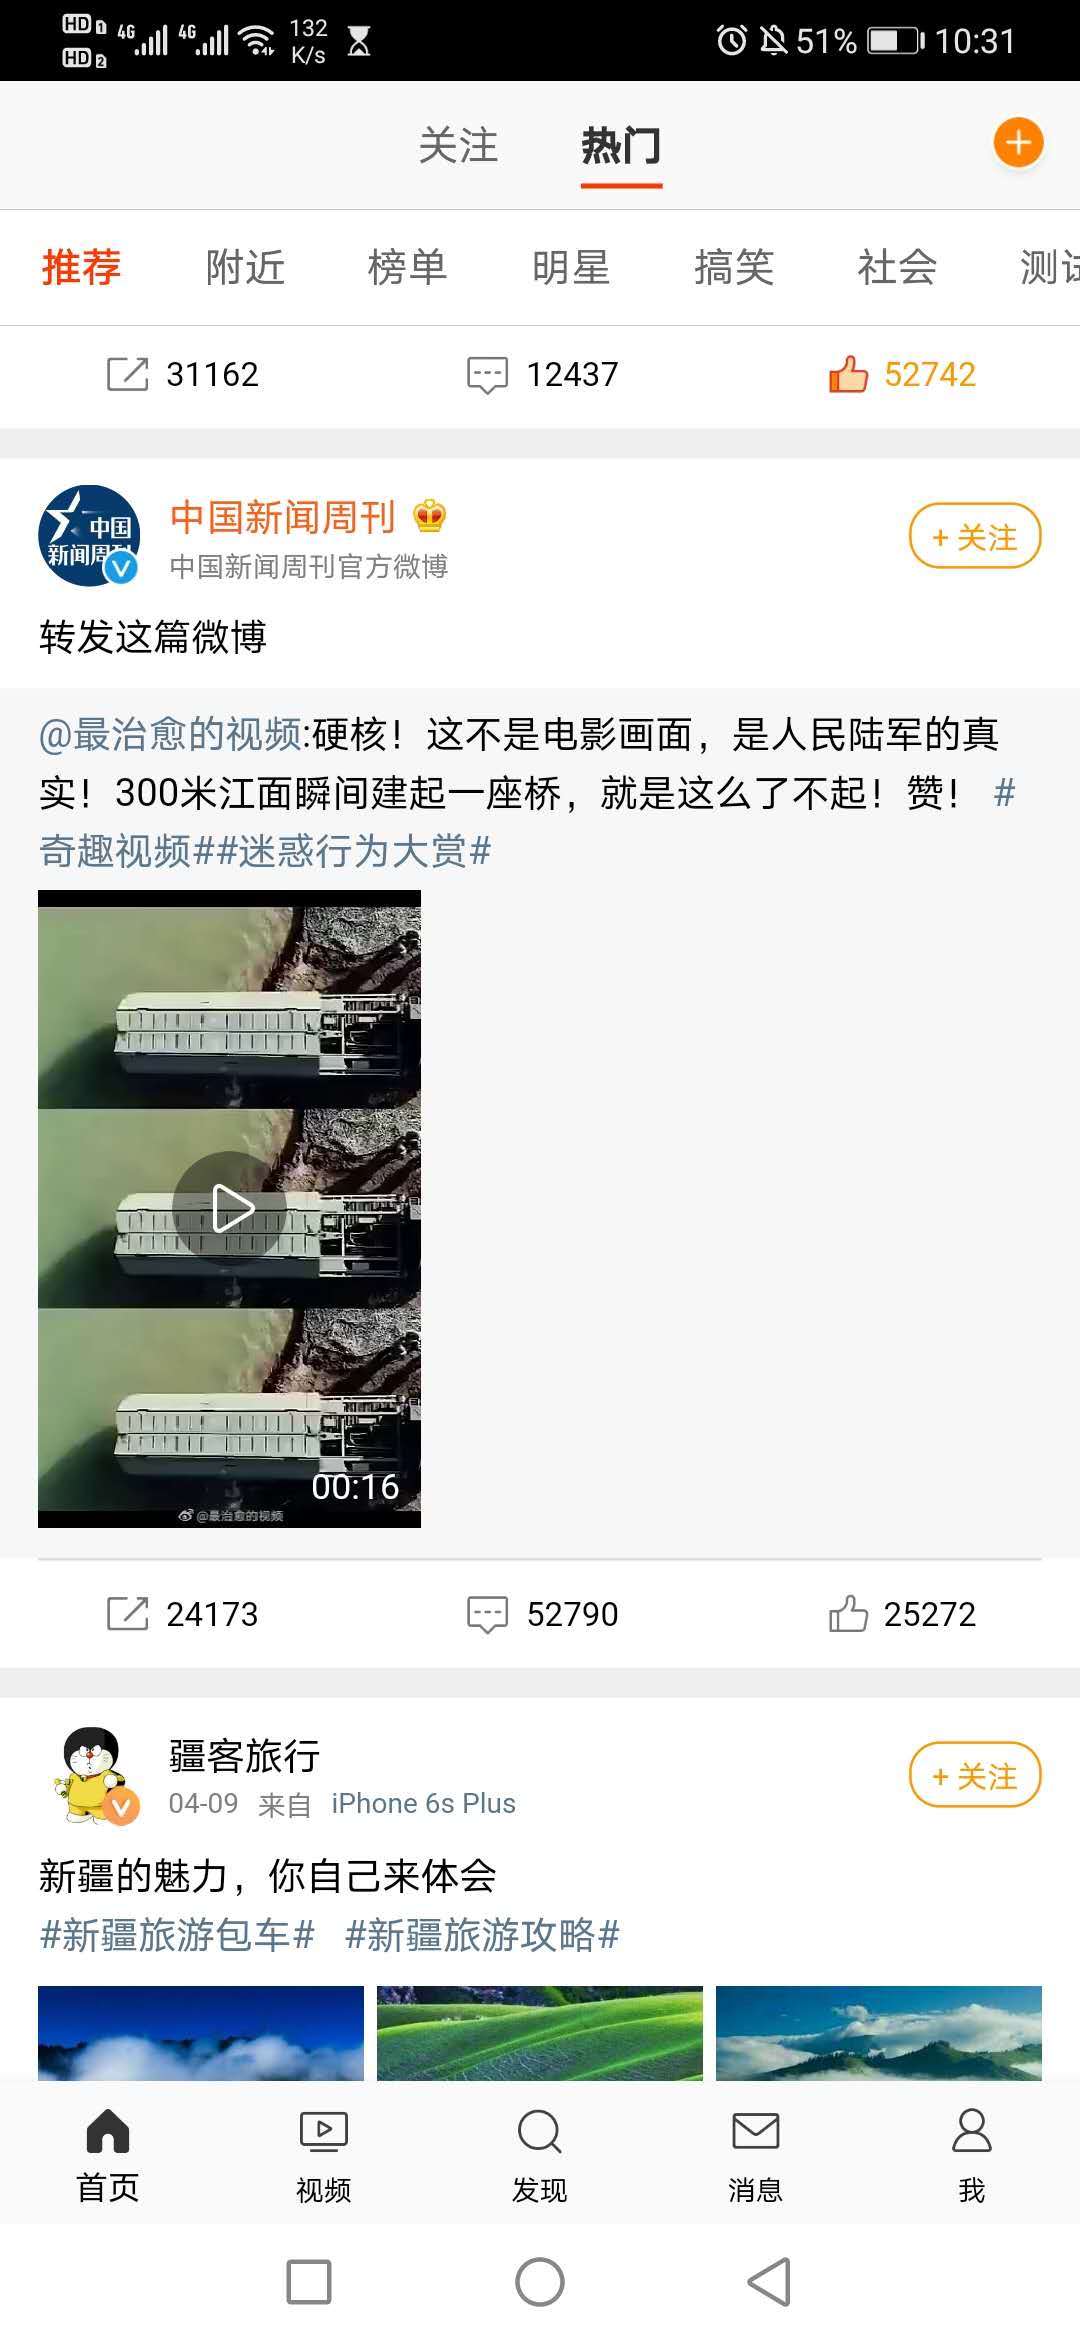The width and height of the screenshot is (1080, 2340).
Task: Play the 00:16 bridge video
Action: pyautogui.click(x=229, y=1208)
